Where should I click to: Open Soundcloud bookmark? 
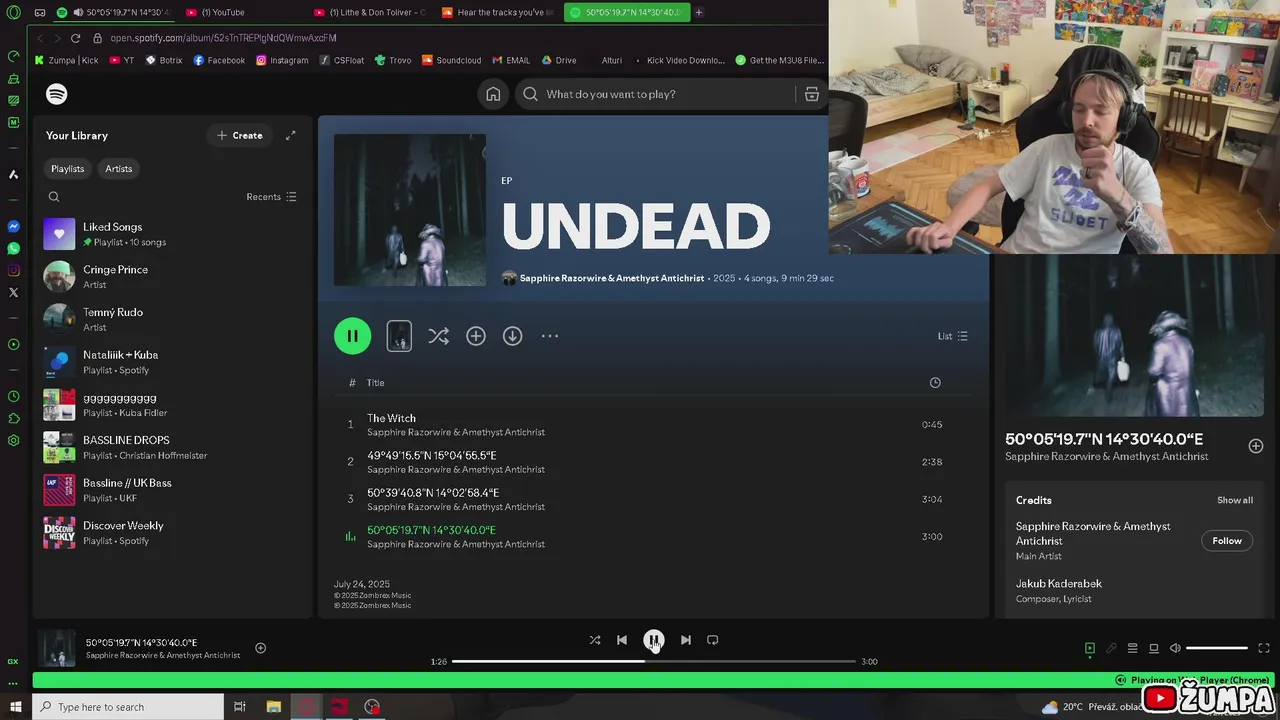(452, 60)
